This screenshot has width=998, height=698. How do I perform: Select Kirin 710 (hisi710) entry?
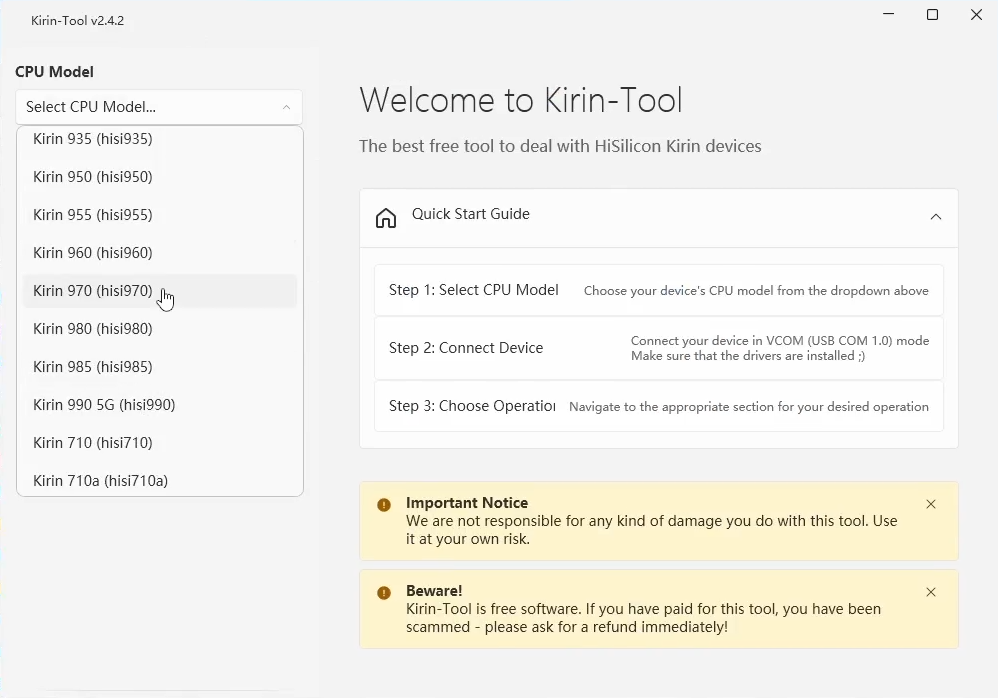pyautogui.click(x=160, y=443)
